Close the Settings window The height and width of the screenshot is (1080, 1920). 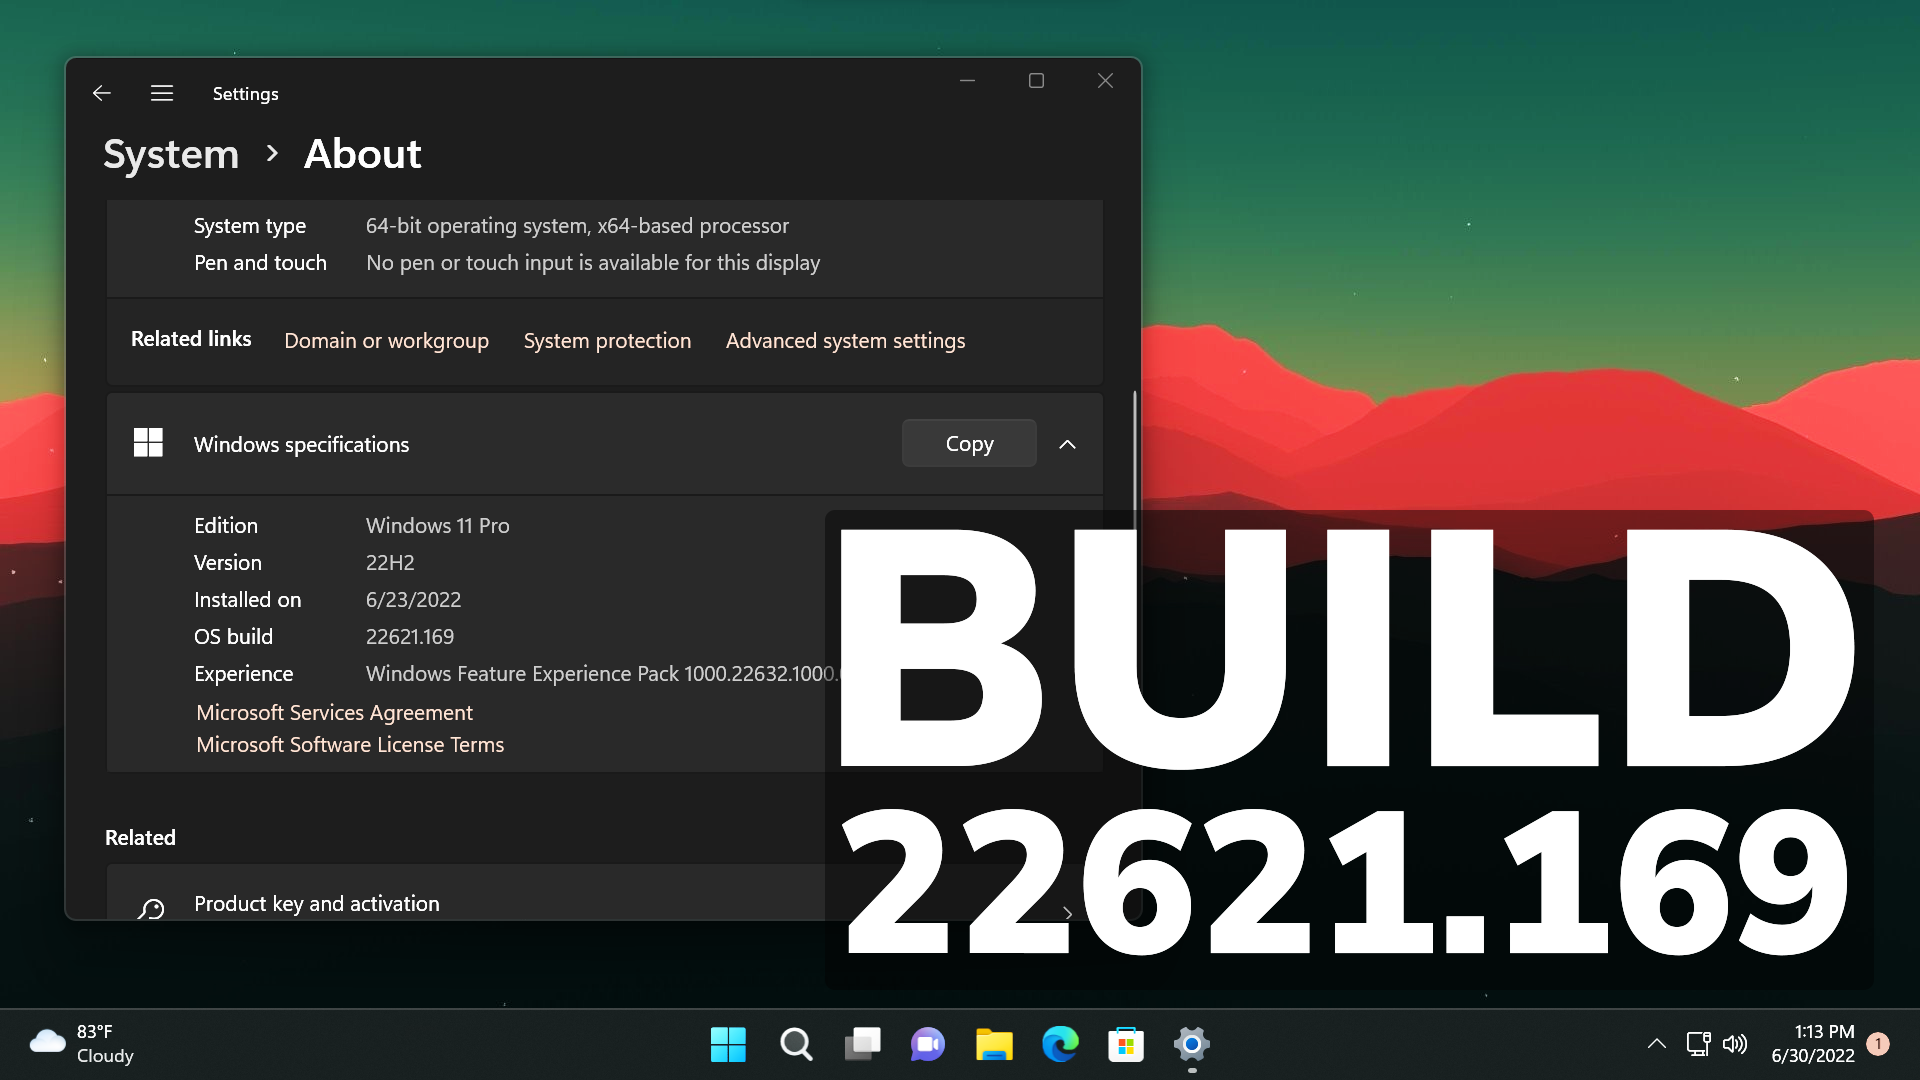[1105, 81]
